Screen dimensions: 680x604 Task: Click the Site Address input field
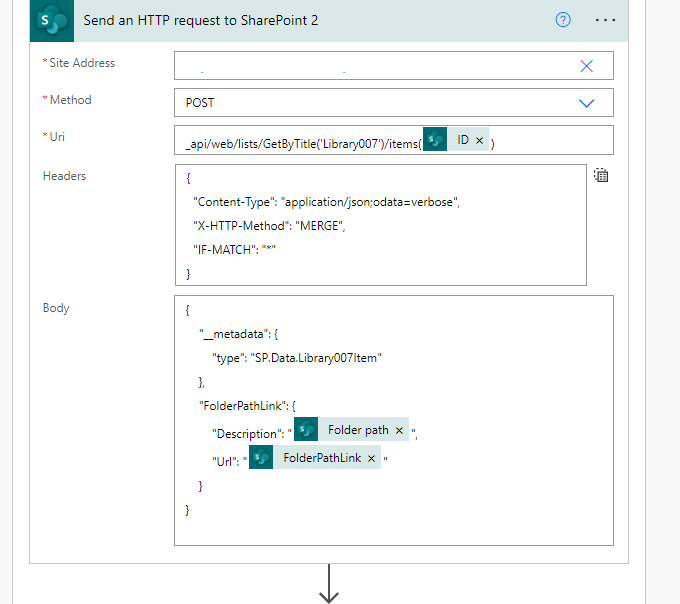pyautogui.click(x=394, y=65)
